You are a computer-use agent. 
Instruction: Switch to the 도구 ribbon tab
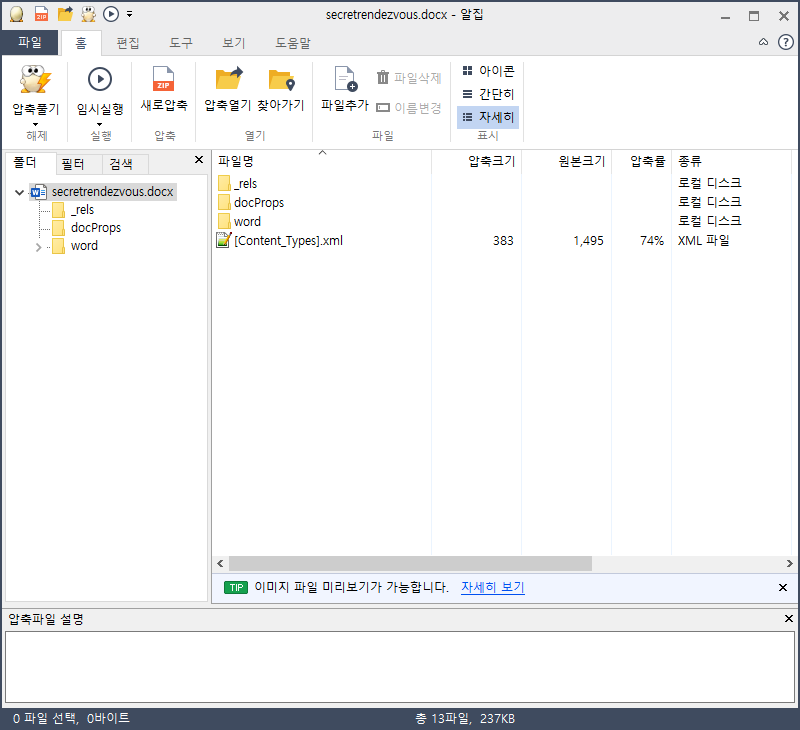click(x=181, y=43)
